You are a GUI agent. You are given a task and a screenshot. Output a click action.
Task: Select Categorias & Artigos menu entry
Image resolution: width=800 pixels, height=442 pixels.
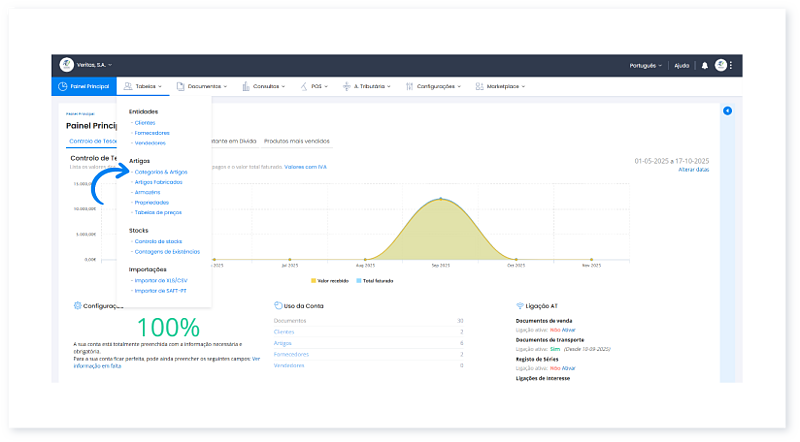(x=160, y=172)
